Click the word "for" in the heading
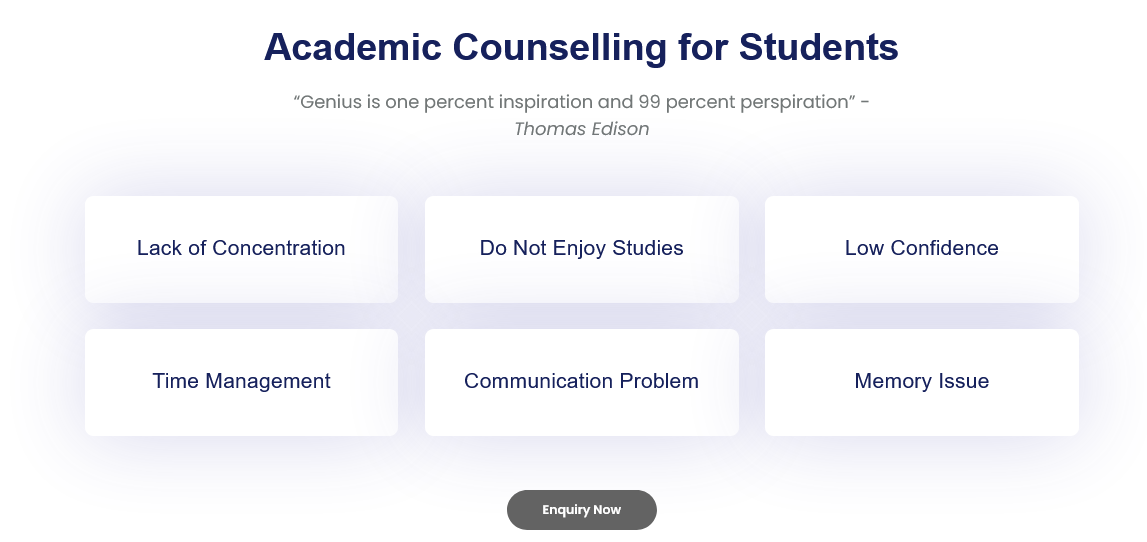1147x542 pixels. click(703, 48)
